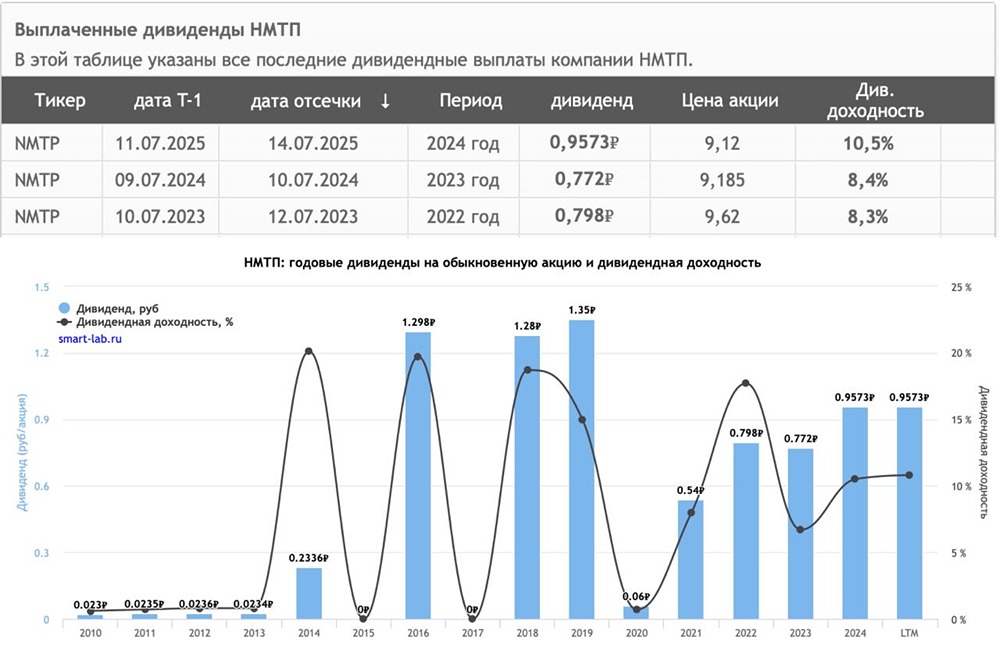Select cell 09.07.2024

pyautogui.click(x=160, y=179)
